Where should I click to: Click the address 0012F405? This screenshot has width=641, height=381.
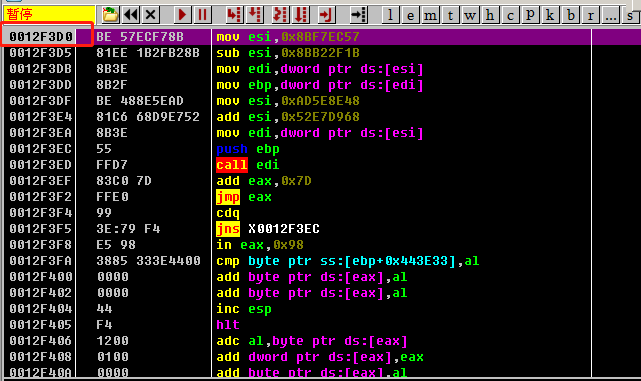(x=41, y=325)
